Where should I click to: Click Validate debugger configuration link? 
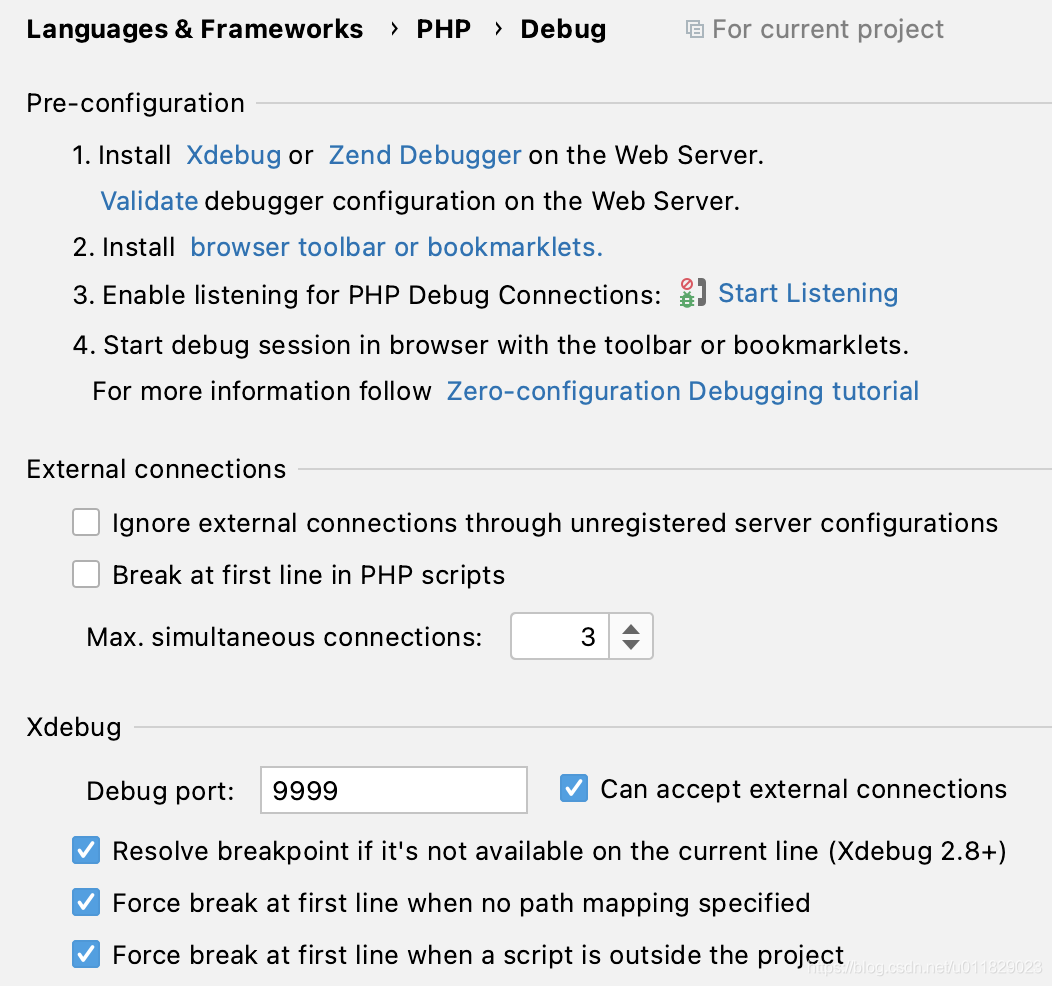[x=149, y=202]
